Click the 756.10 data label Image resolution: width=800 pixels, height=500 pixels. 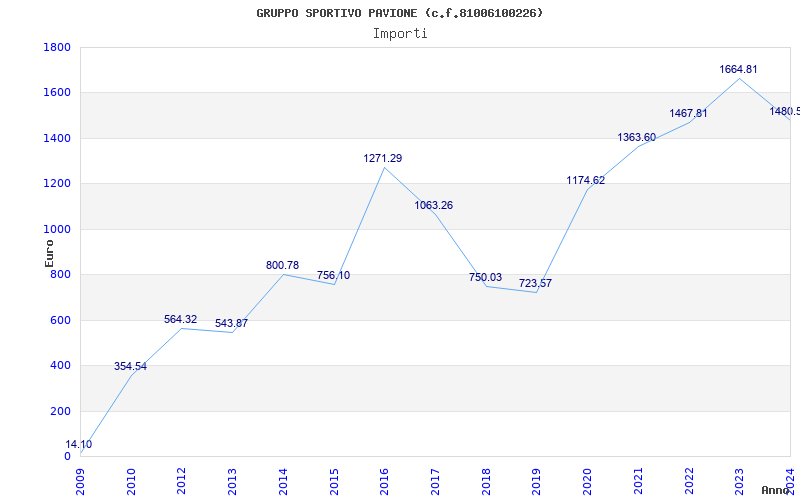click(333, 276)
